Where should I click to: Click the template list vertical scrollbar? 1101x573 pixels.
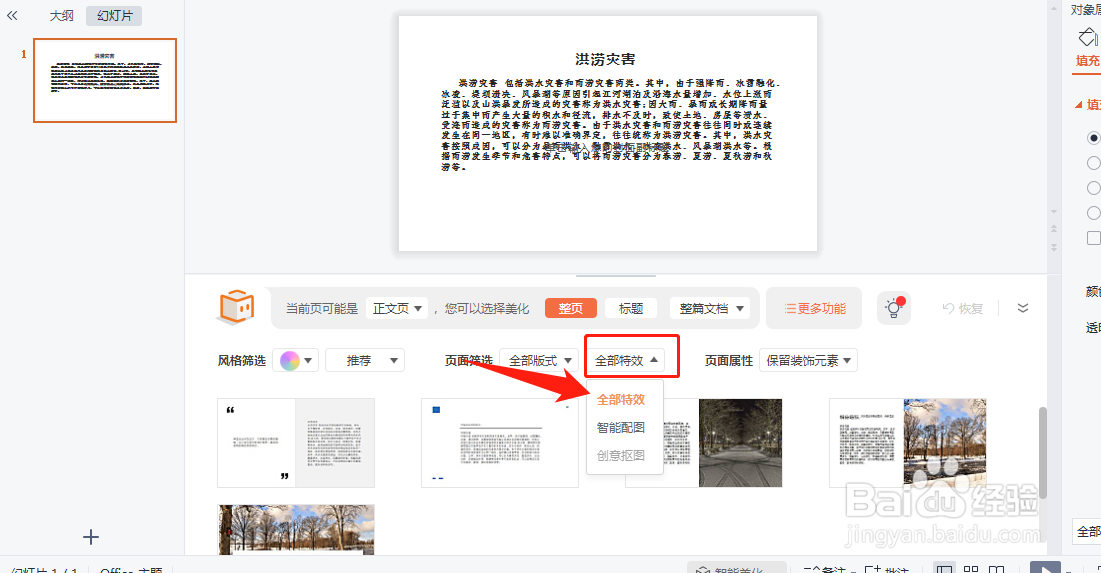pyautogui.click(x=1043, y=453)
